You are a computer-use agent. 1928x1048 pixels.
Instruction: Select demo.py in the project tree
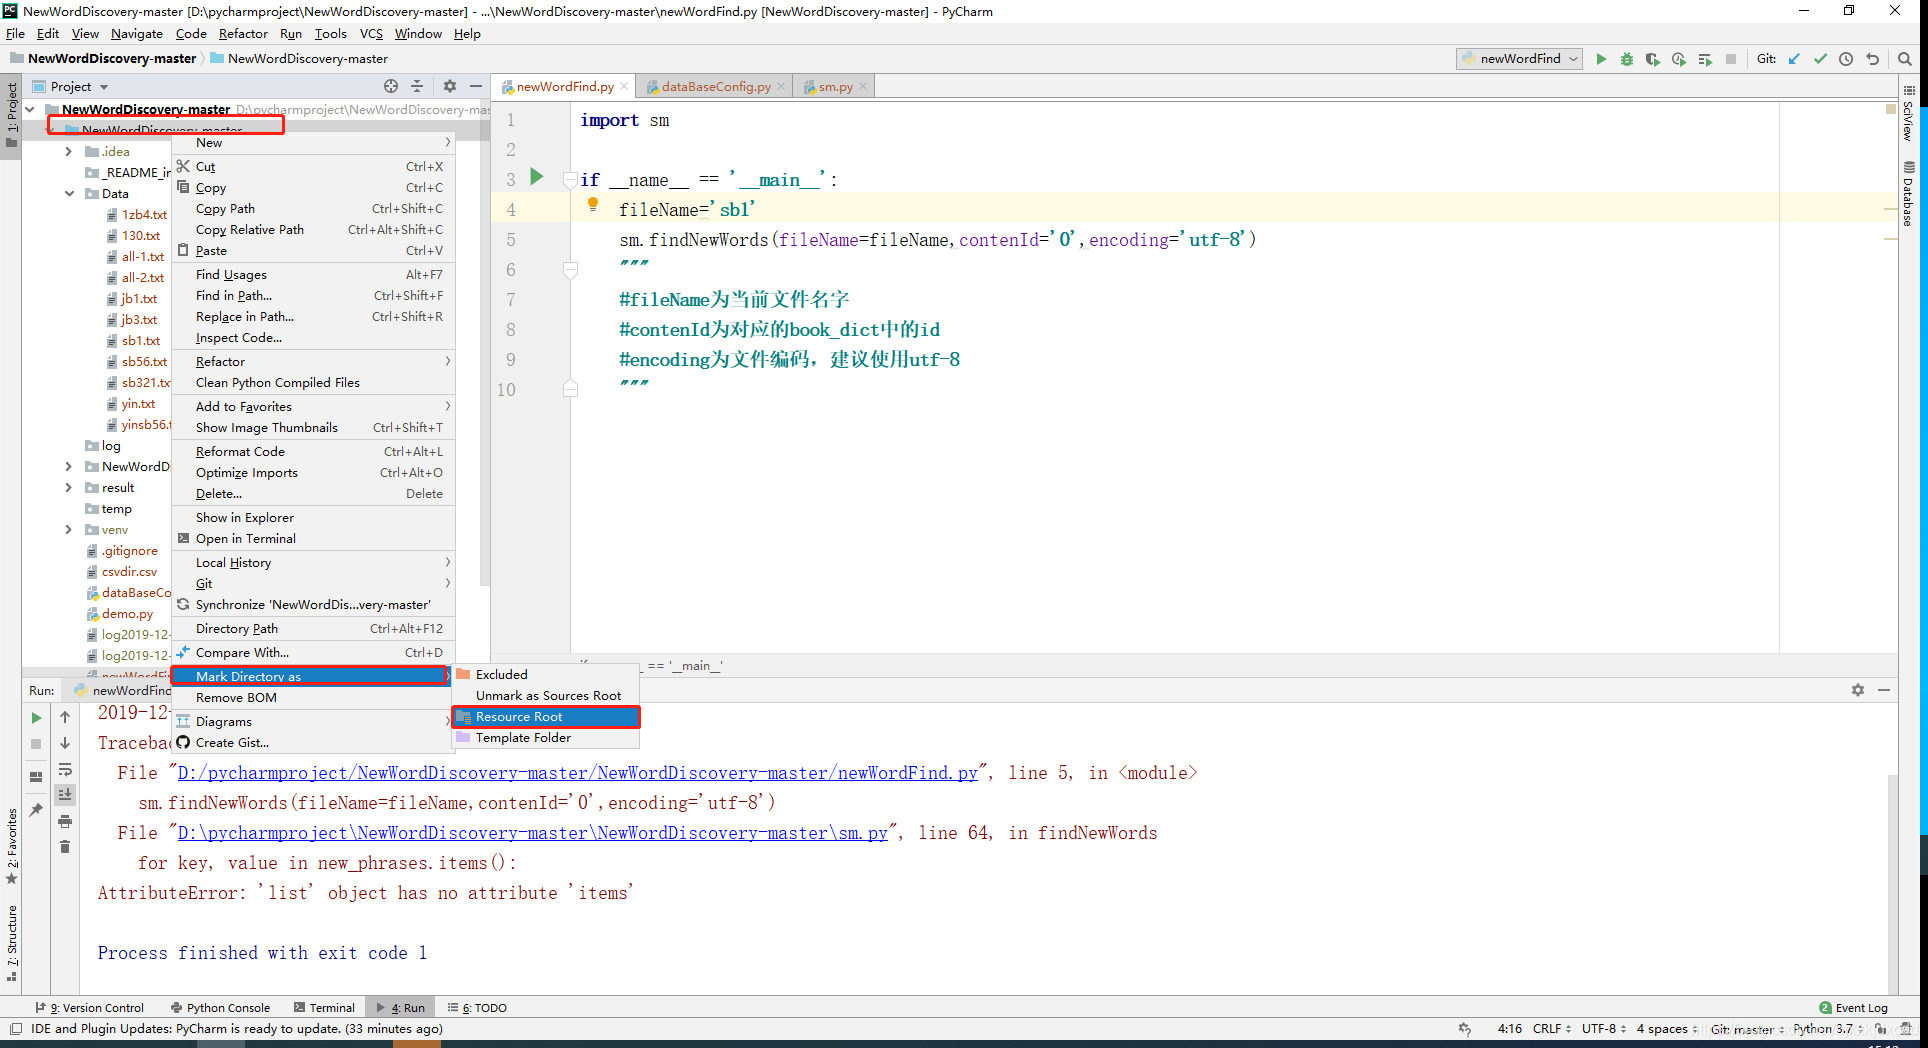pyautogui.click(x=127, y=614)
